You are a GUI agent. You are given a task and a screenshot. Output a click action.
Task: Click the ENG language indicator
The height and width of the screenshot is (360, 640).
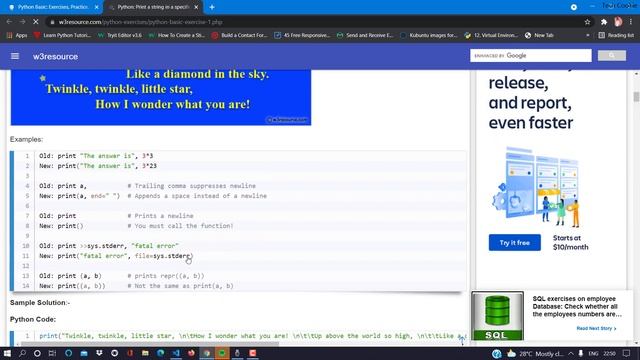point(593,353)
